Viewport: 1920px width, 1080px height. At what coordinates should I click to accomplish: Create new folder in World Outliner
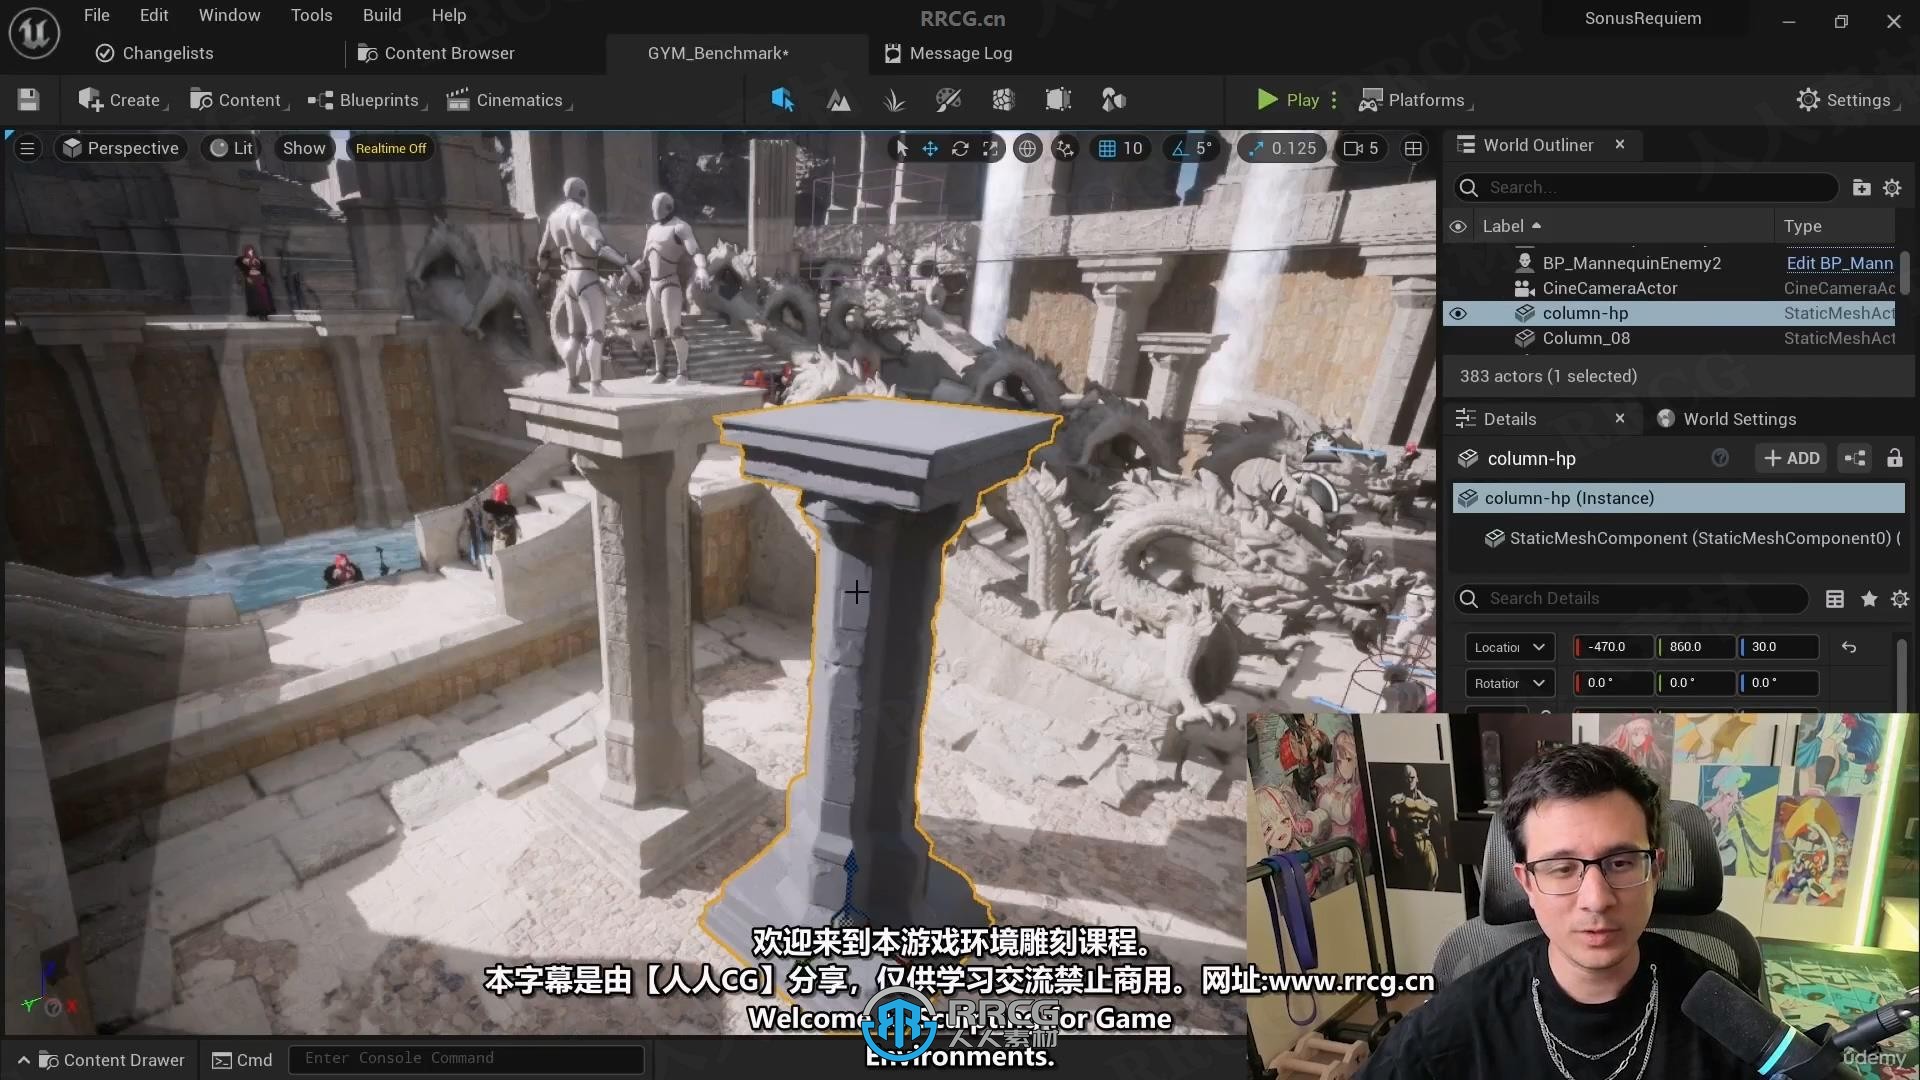[x=1861, y=187]
